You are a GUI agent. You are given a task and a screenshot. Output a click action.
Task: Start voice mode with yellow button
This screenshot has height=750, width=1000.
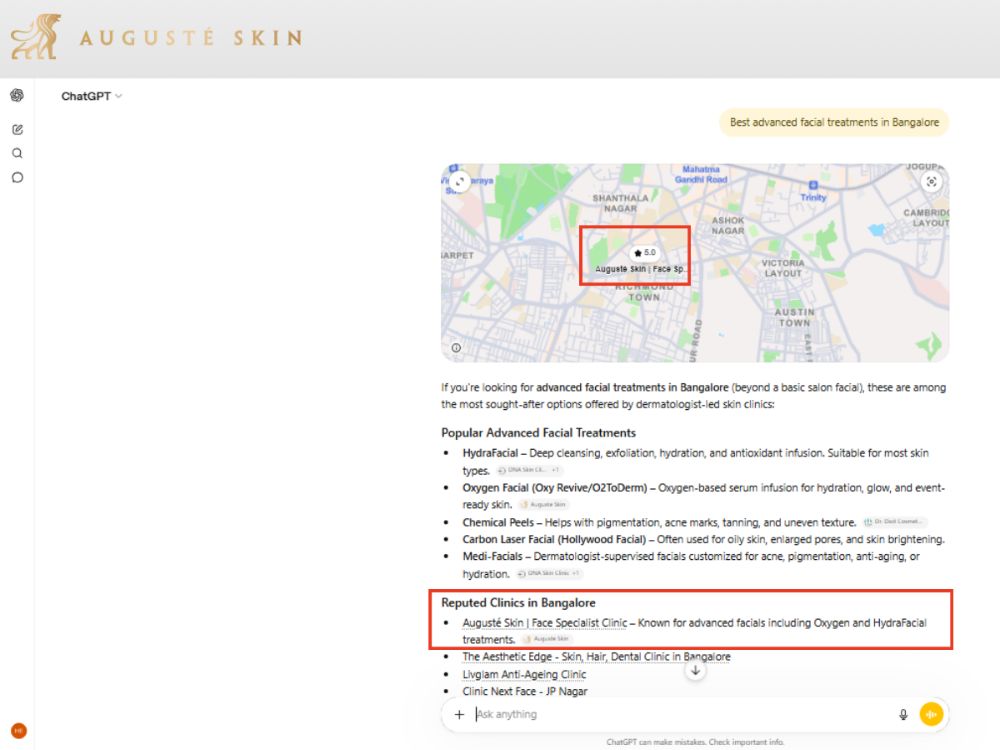[x=931, y=714]
